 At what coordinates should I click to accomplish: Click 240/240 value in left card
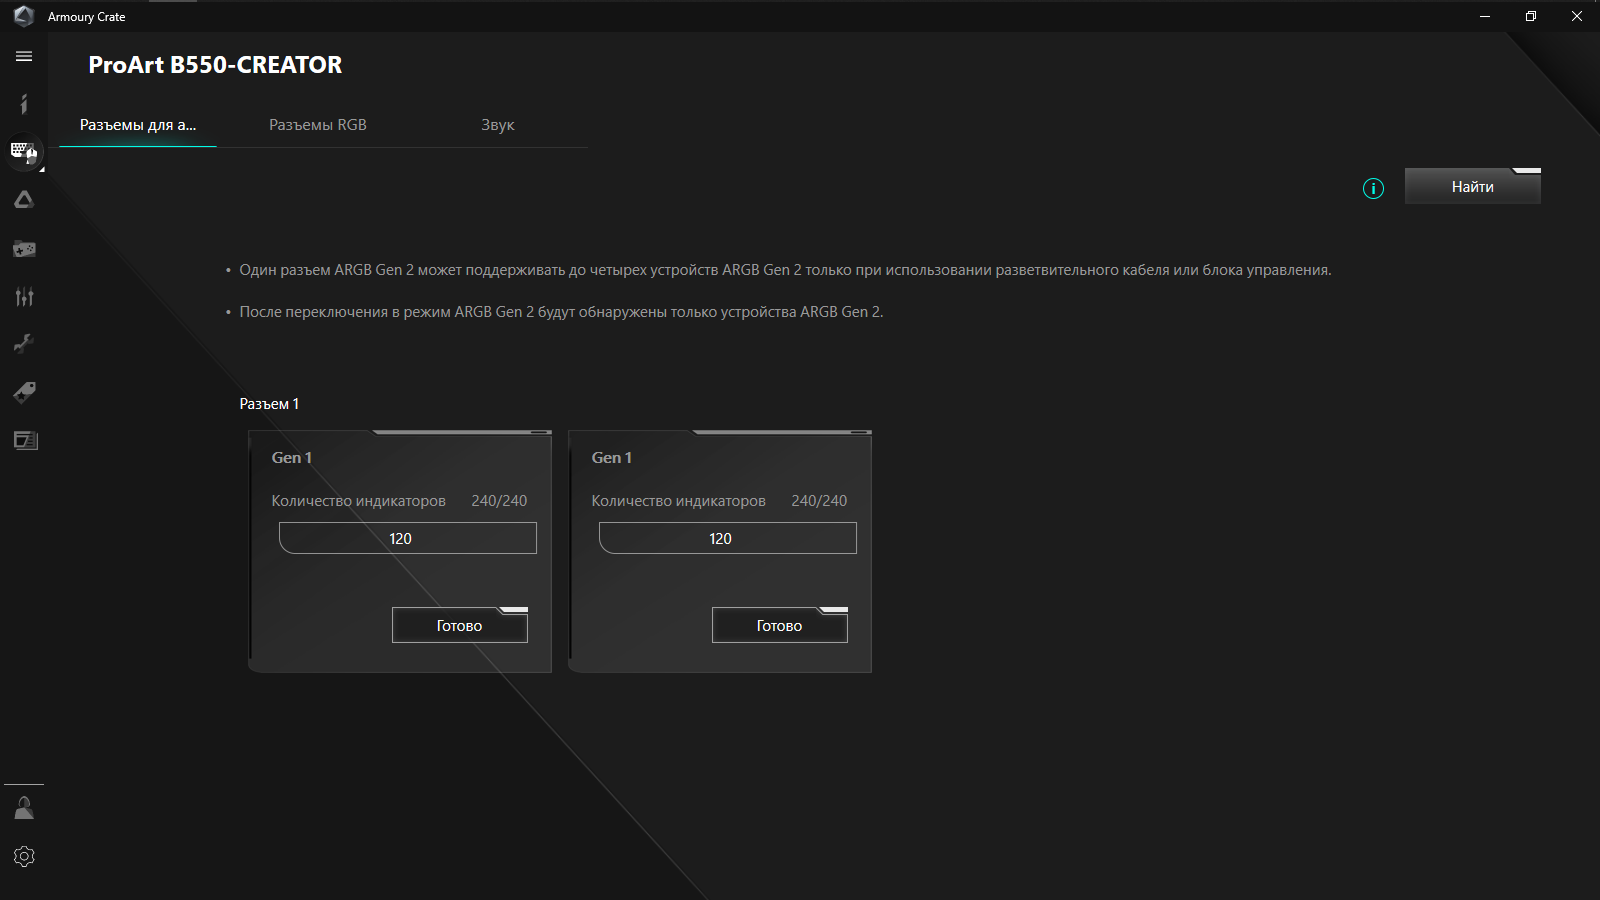[499, 501]
